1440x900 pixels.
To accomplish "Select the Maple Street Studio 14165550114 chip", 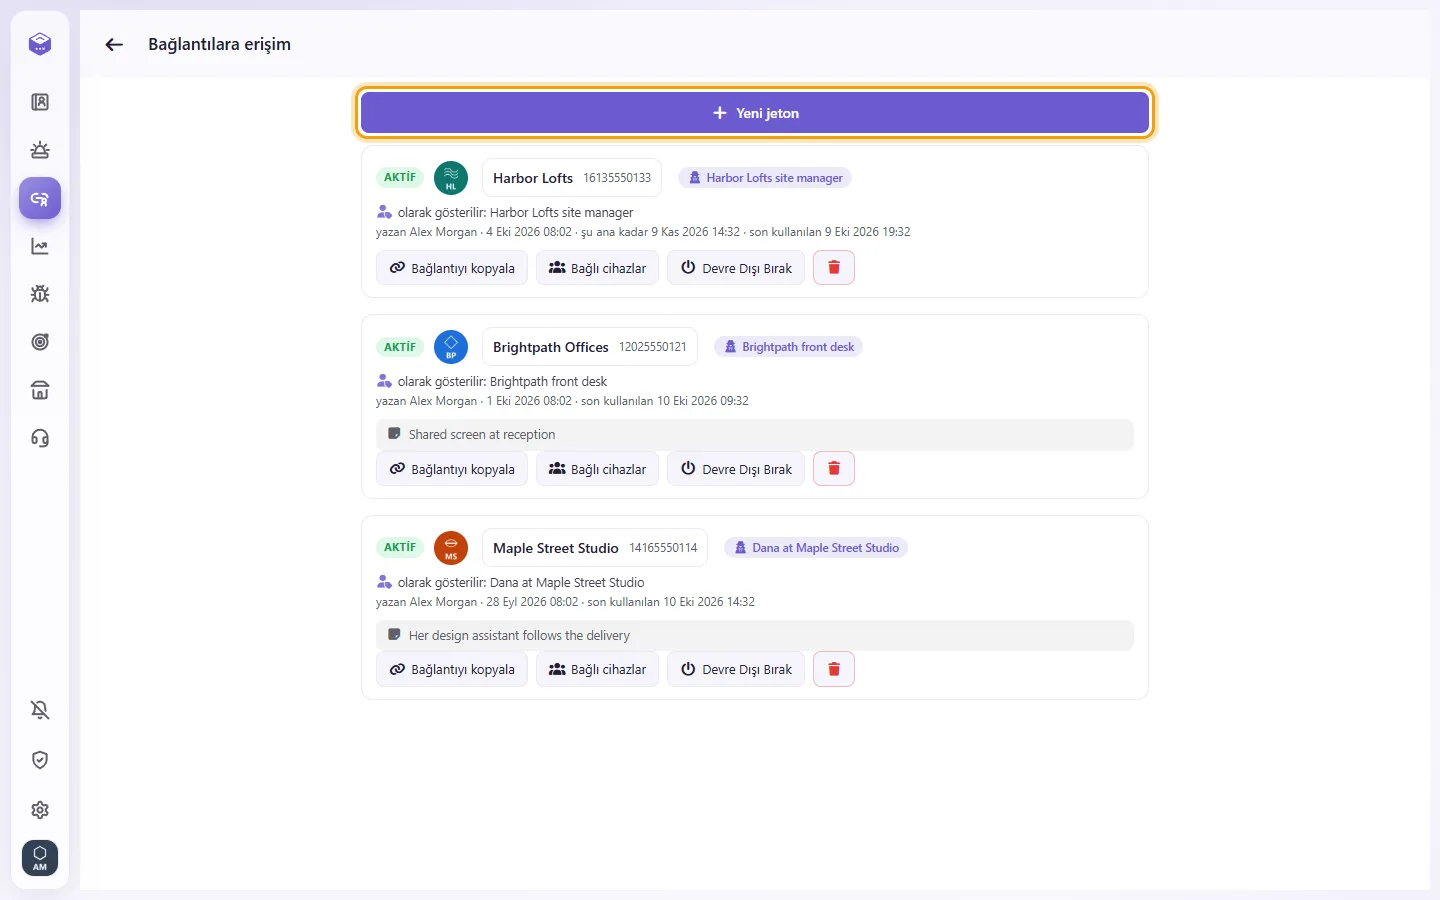I will (595, 548).
